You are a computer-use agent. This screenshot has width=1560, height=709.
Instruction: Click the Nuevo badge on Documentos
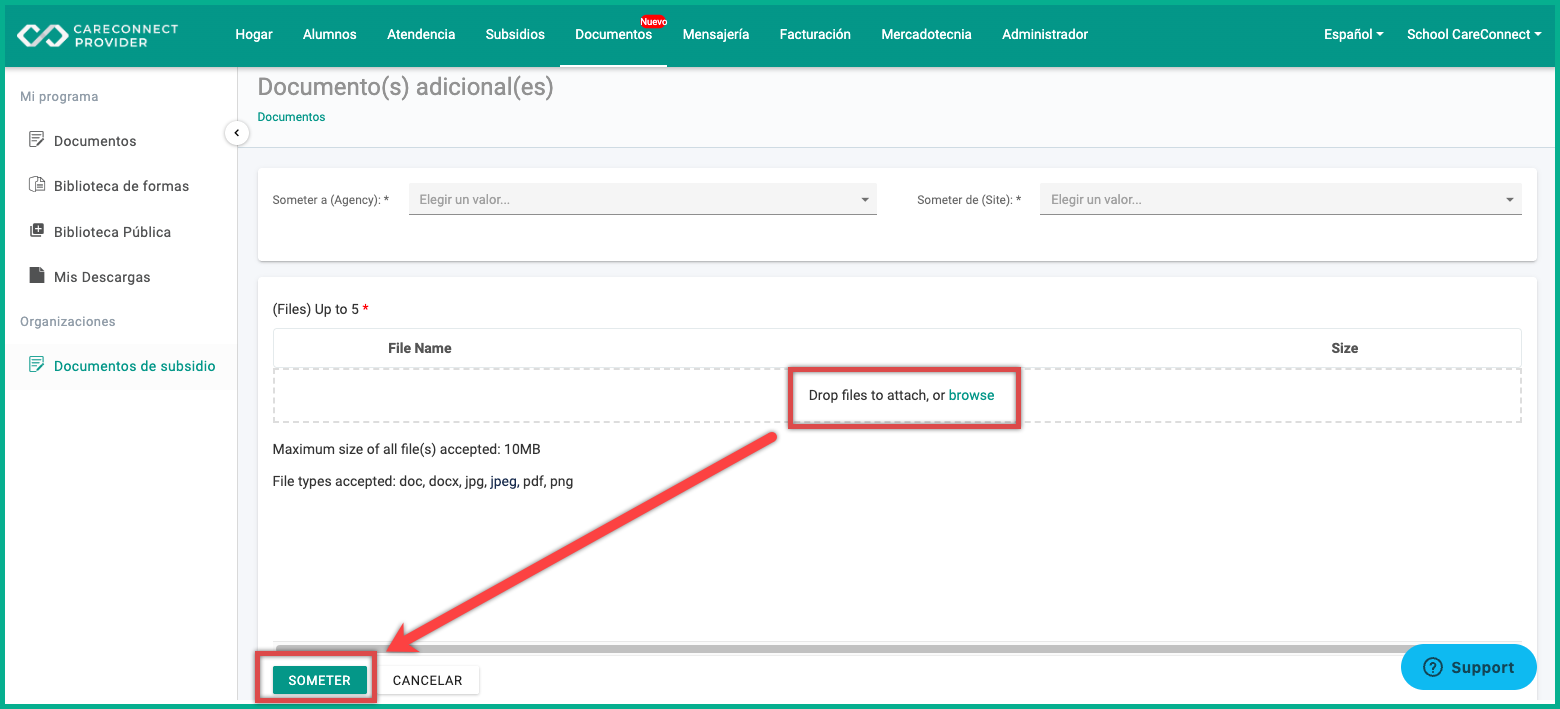(653, 21)
